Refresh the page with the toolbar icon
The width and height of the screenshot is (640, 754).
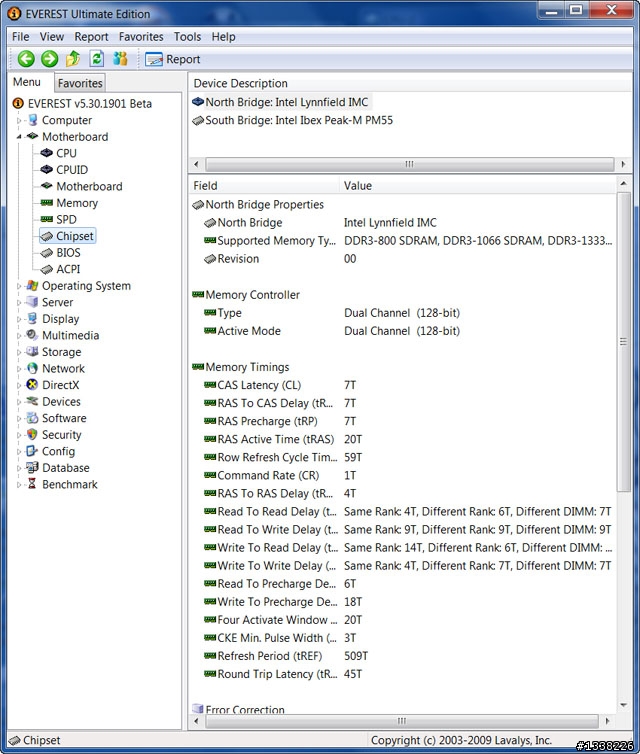tap(97, 59)
